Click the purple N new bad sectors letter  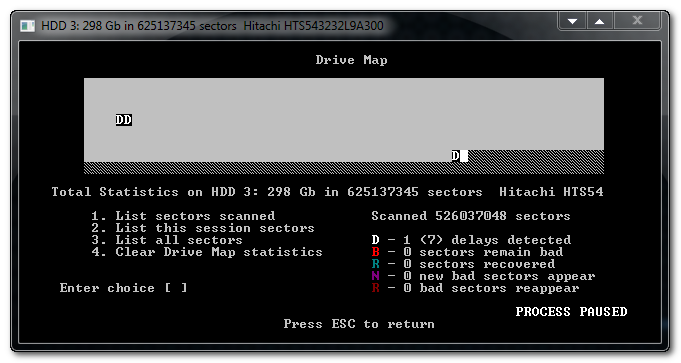(376, 276)
